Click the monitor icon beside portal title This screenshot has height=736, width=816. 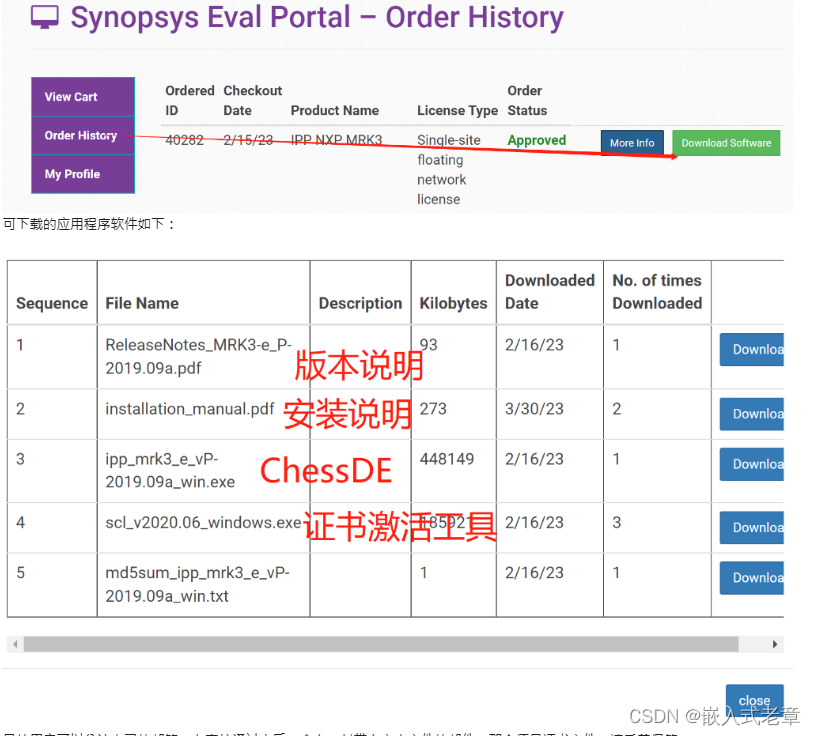[45, 17]
